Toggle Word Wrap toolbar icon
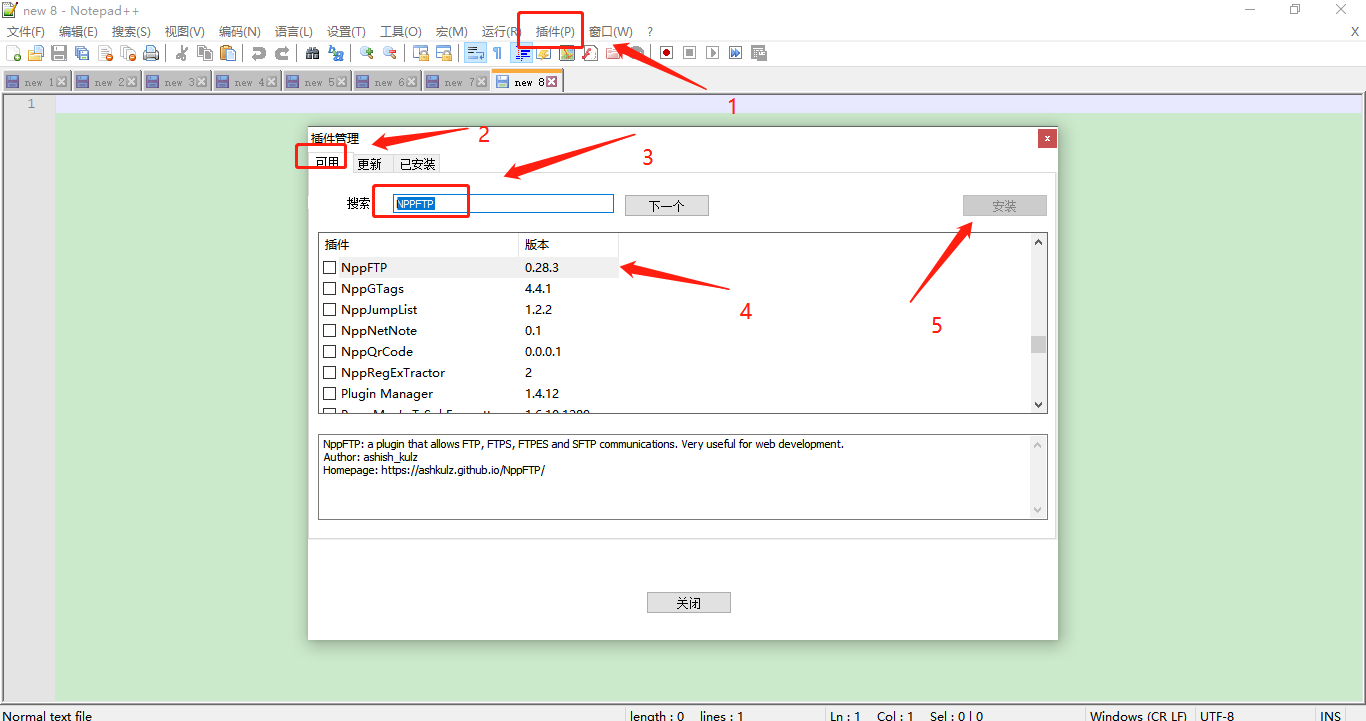This screenshot has height=721, width=1366. (x=475, y=53)
